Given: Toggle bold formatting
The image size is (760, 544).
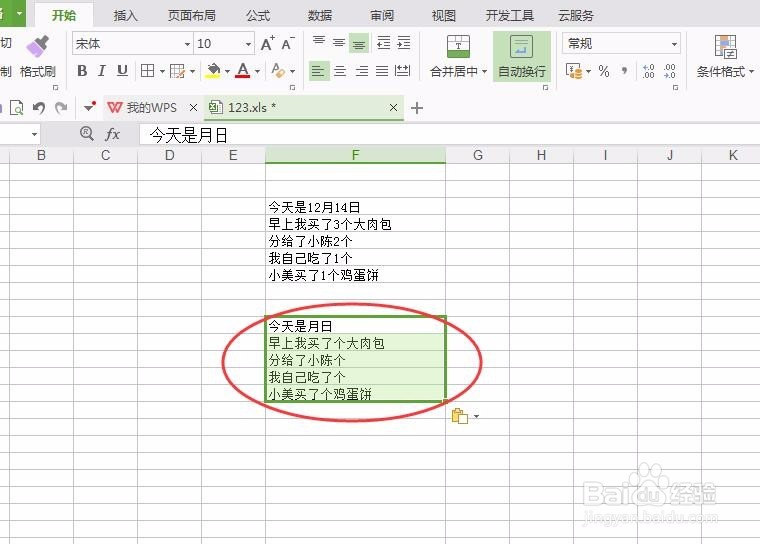Looking at the screenshot, I should coord(82,71).
